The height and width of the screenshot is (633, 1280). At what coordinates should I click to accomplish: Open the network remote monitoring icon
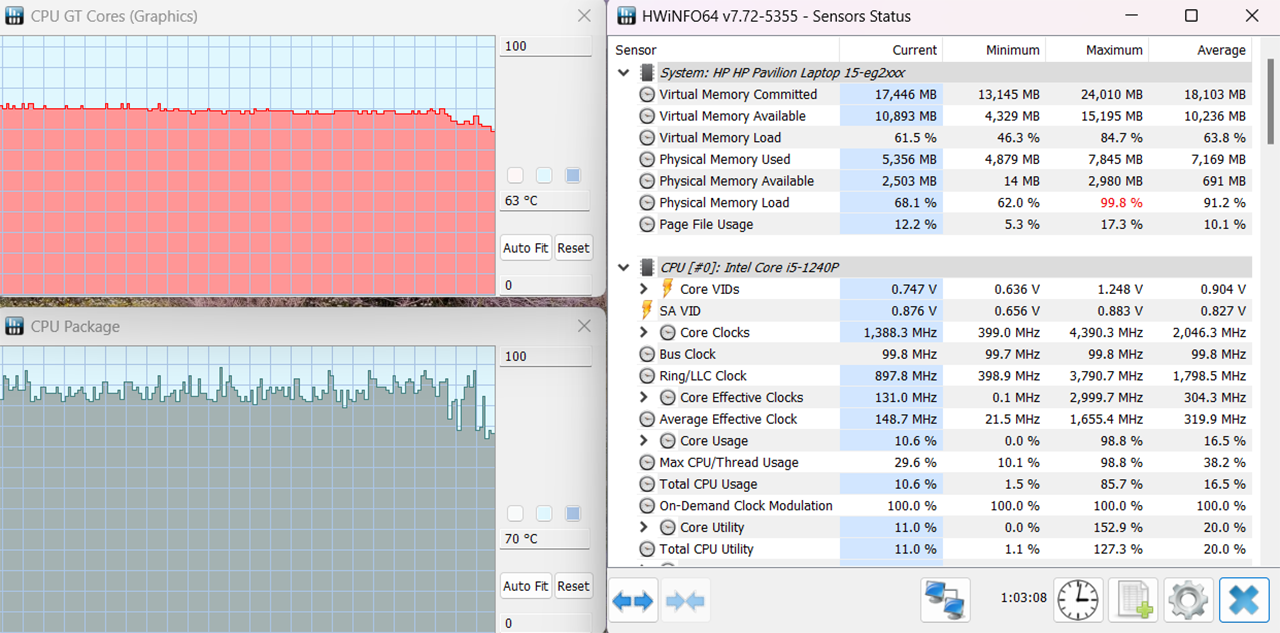point(945,600)
